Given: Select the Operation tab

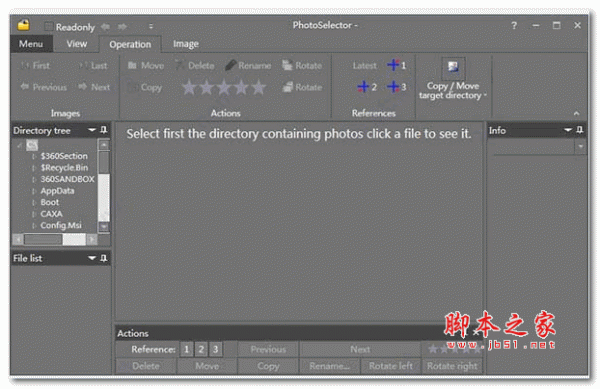Looking at the screenshot, I should tap(130, 44).
